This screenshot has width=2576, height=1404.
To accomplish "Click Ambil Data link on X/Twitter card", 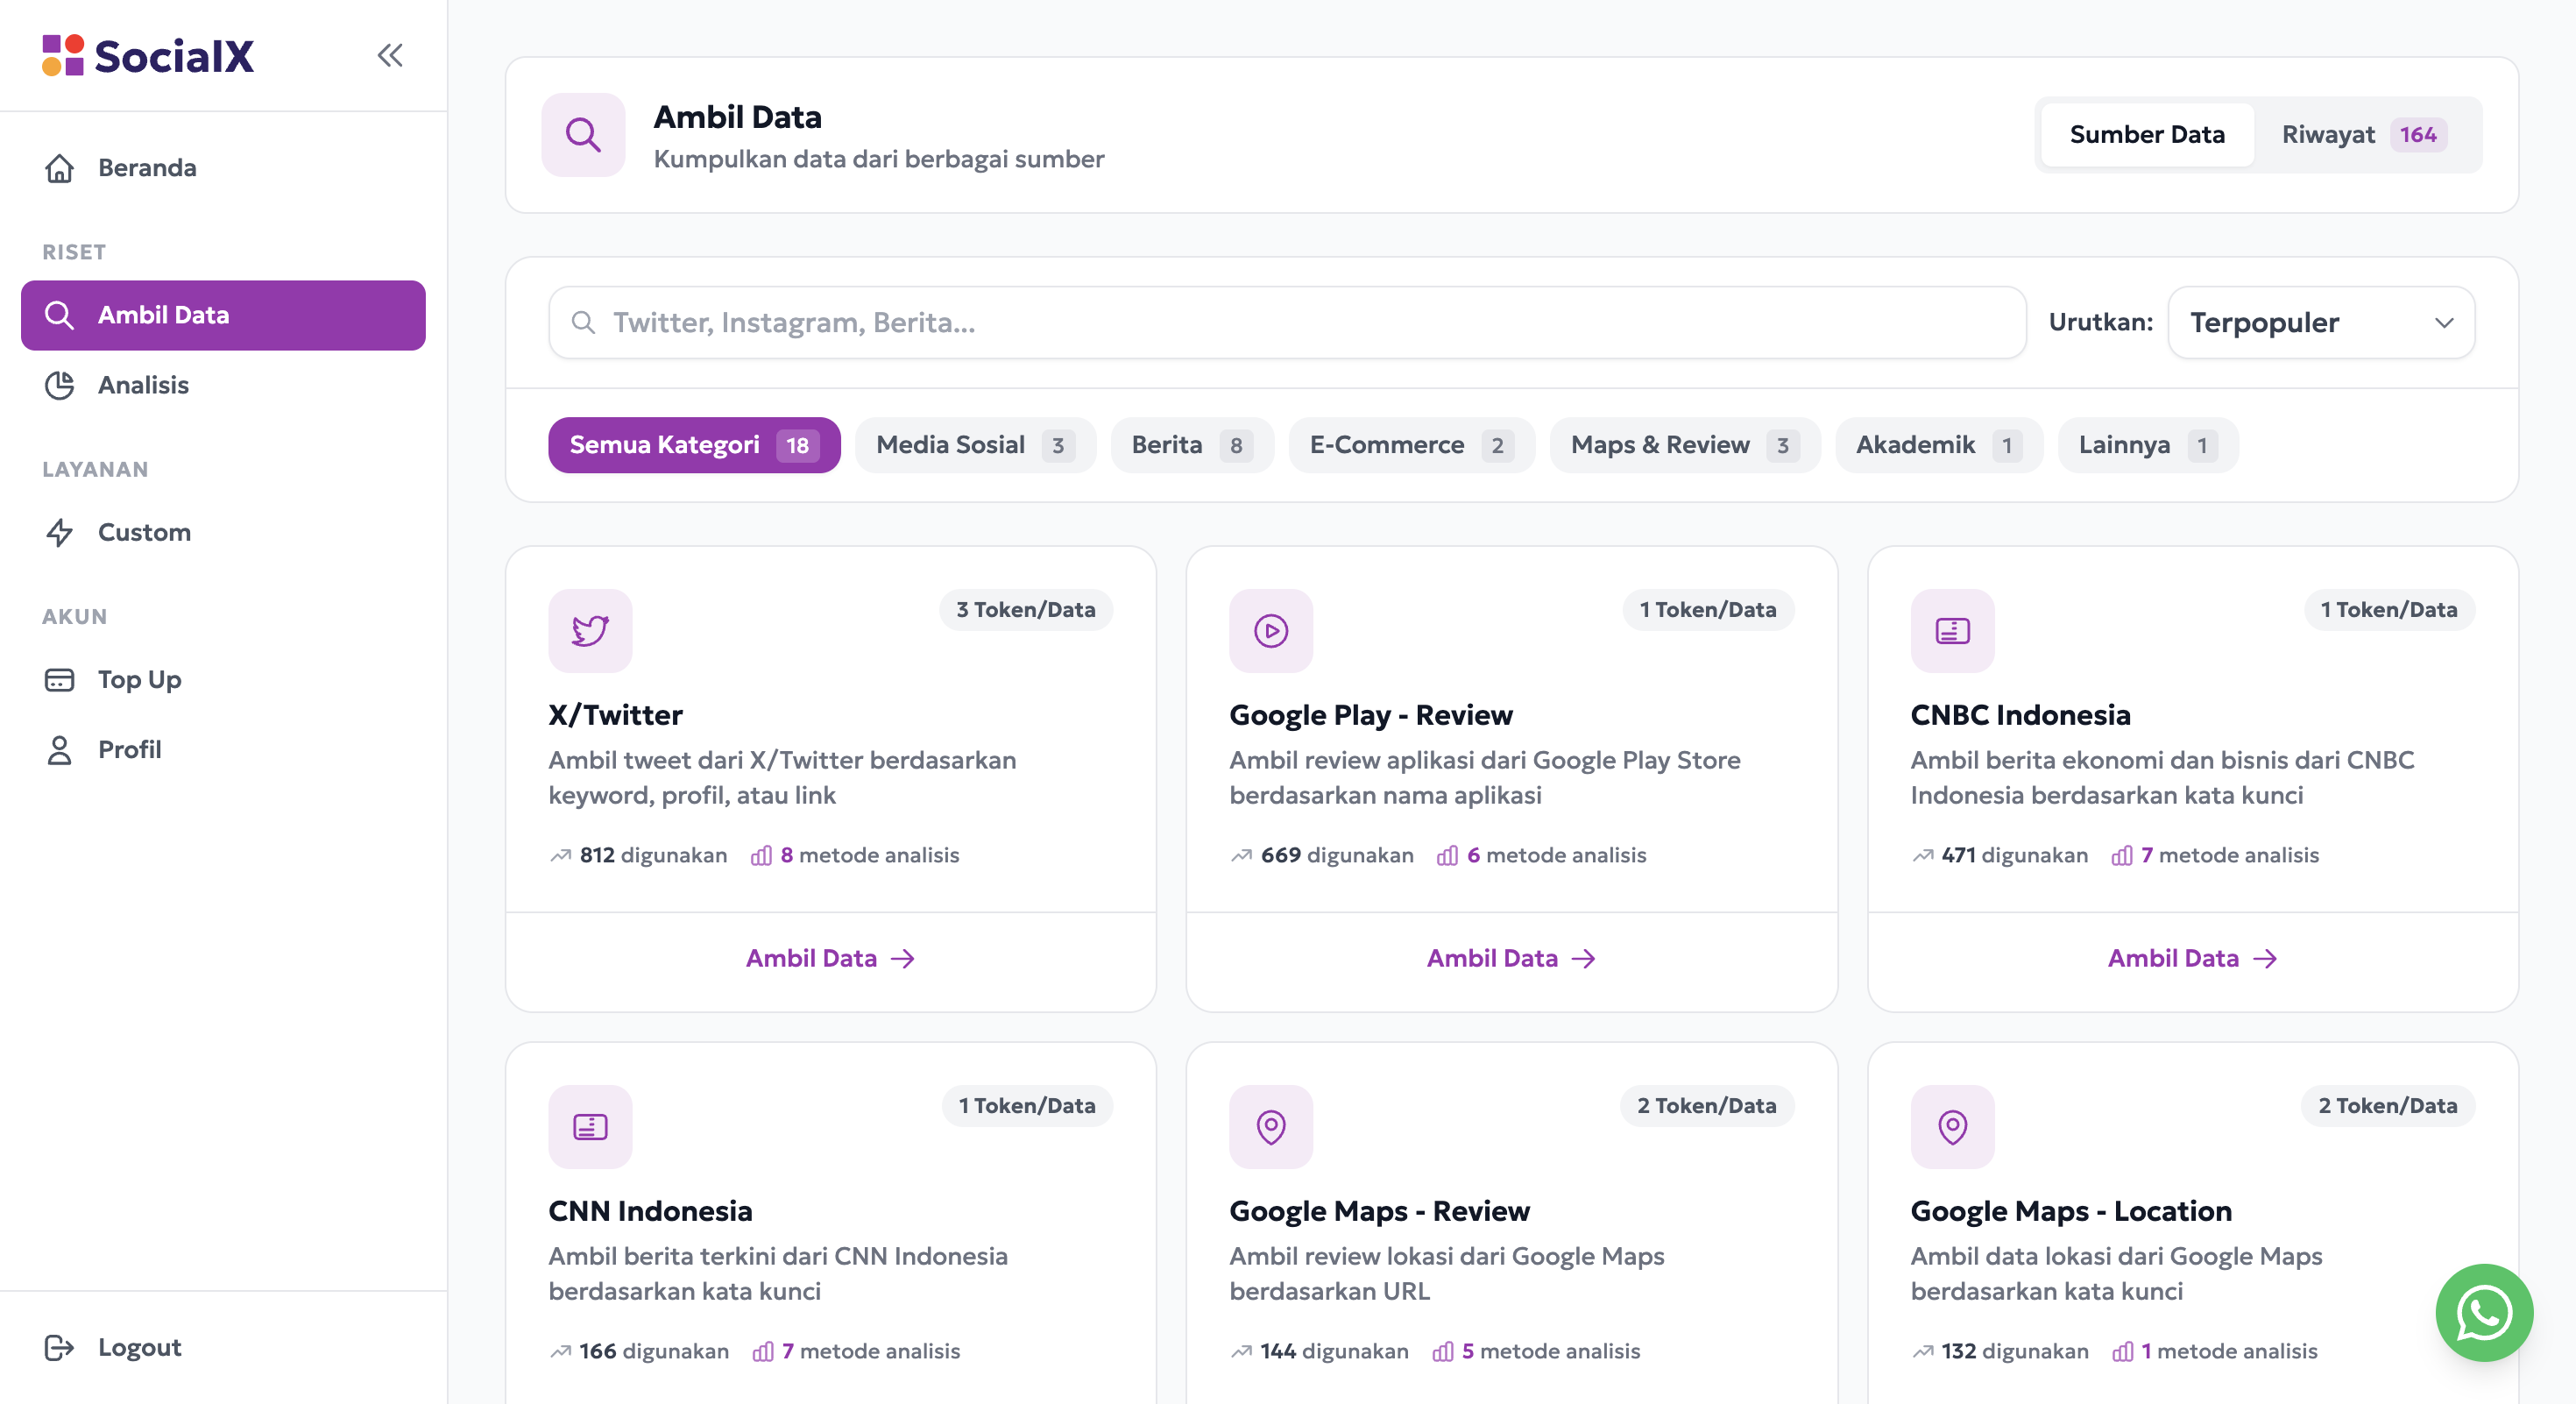I will pyautogui.click(x=830, y=958).
